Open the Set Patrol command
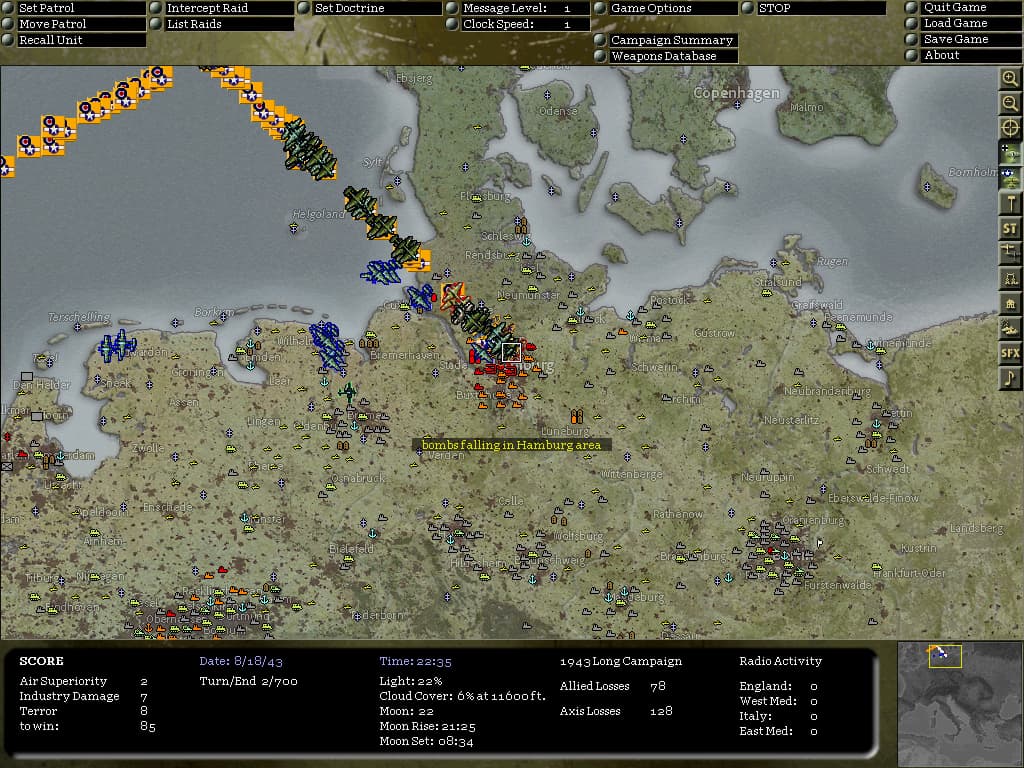This screenshot has height=768, width=1024. (74, 8)
